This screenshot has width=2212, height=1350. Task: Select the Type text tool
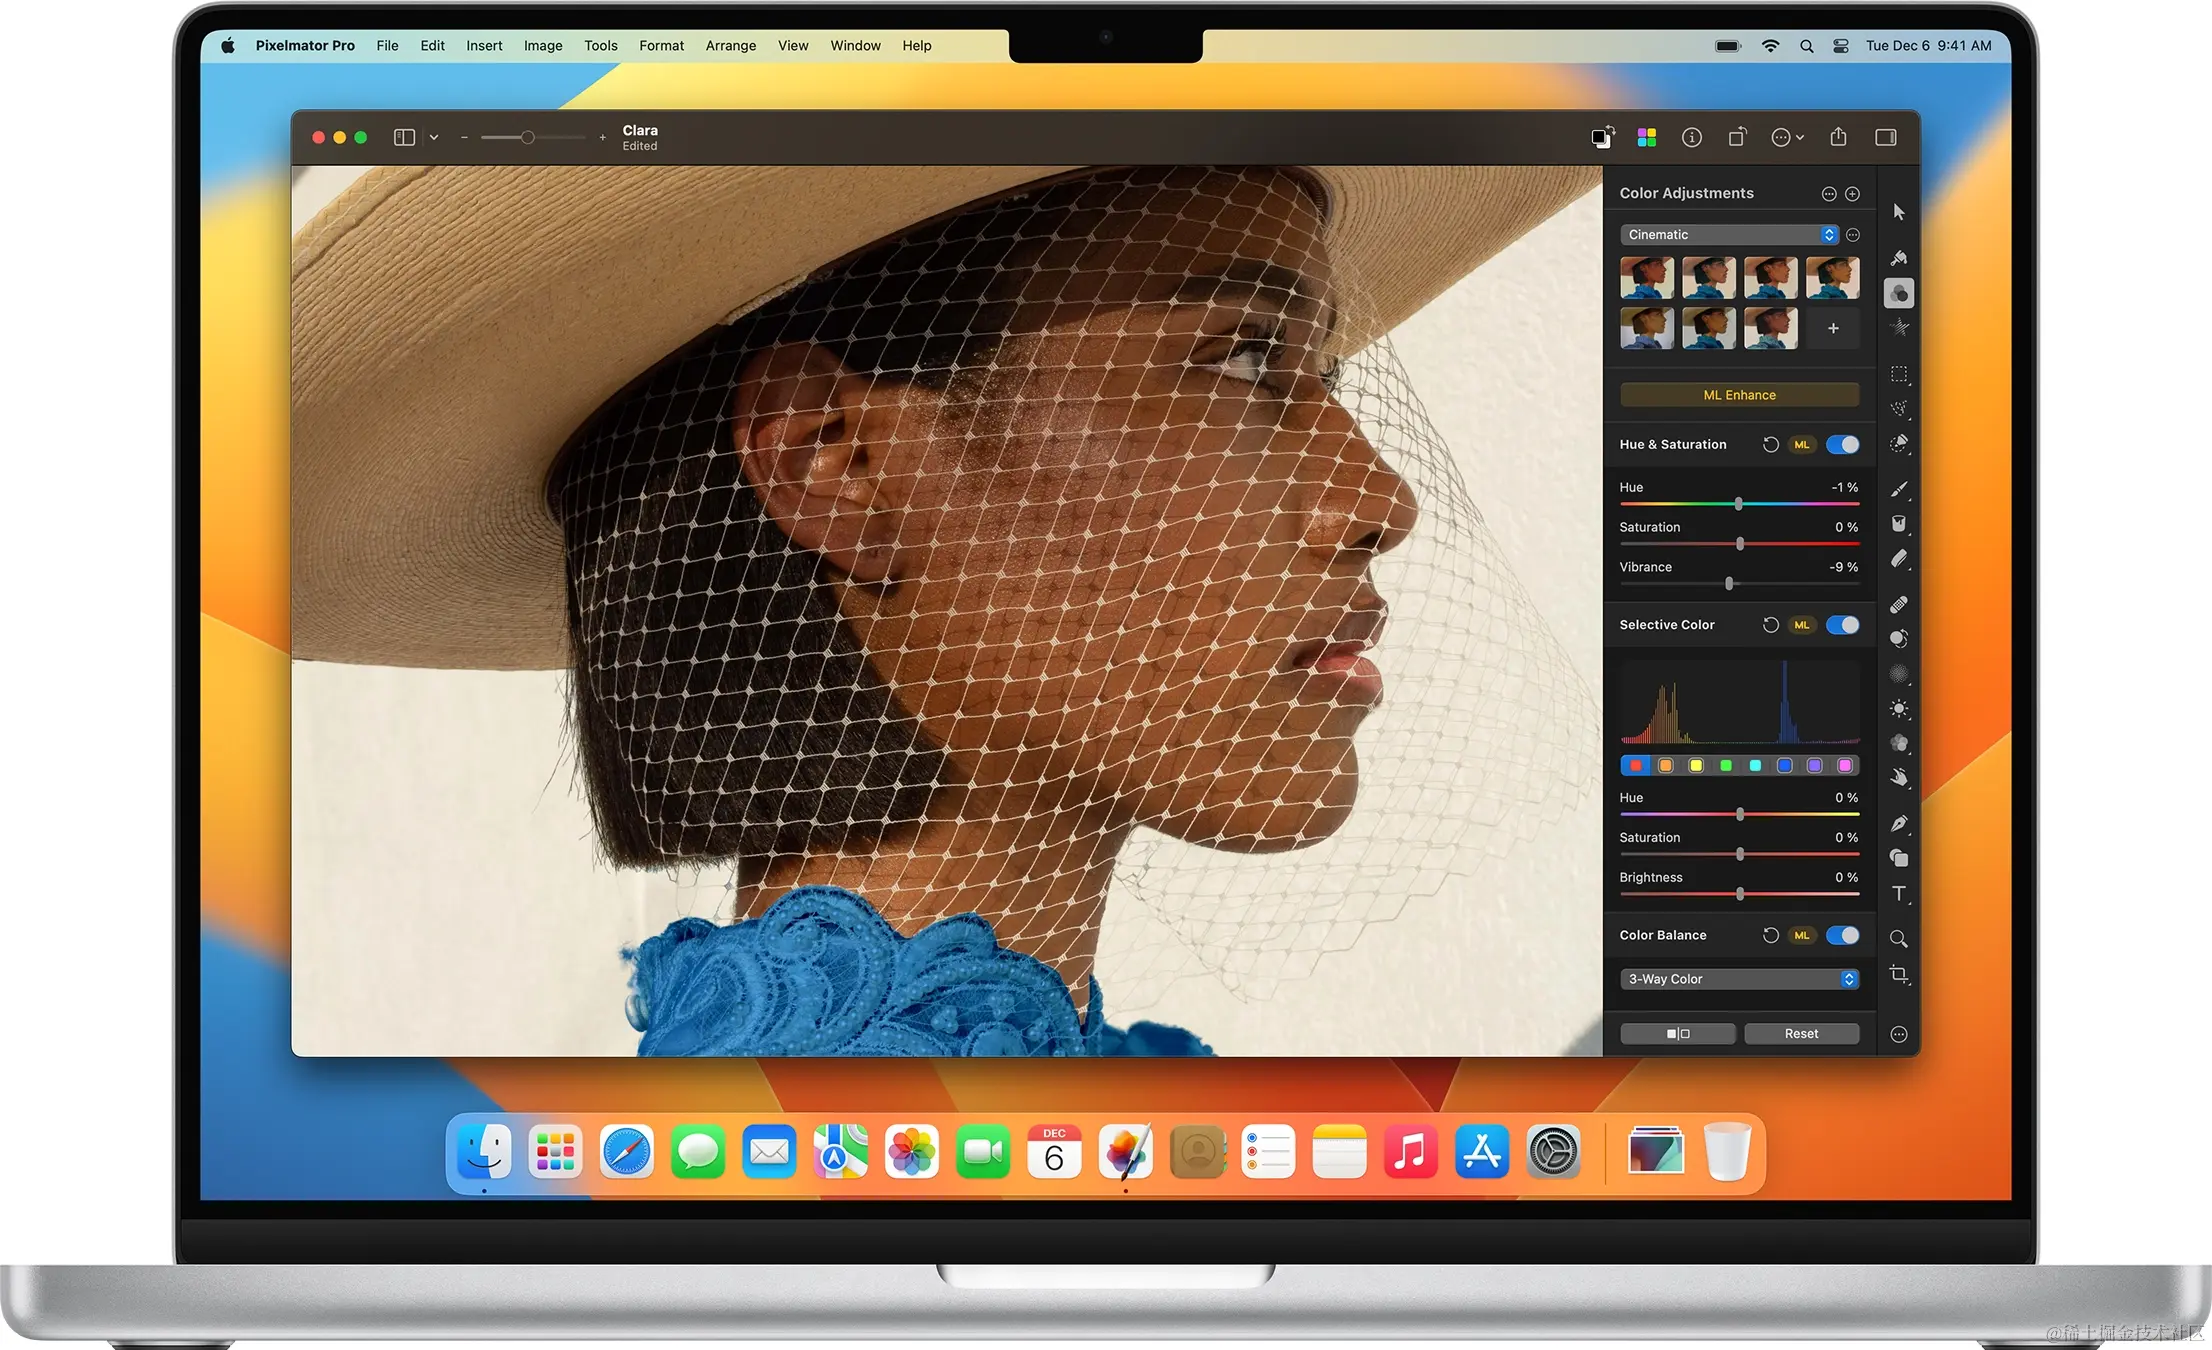(x=1898, y=894)
